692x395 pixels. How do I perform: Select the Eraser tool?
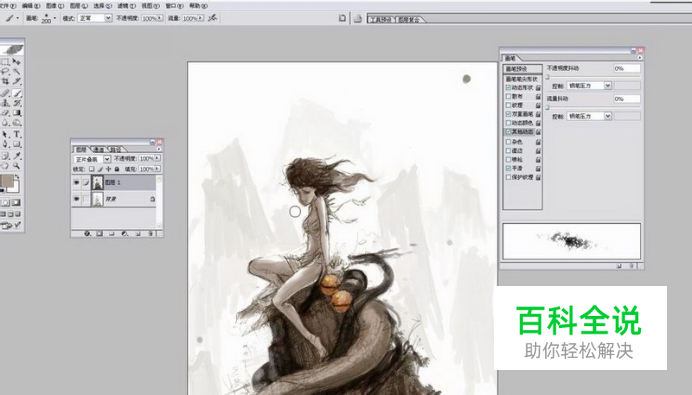[5, 113]
